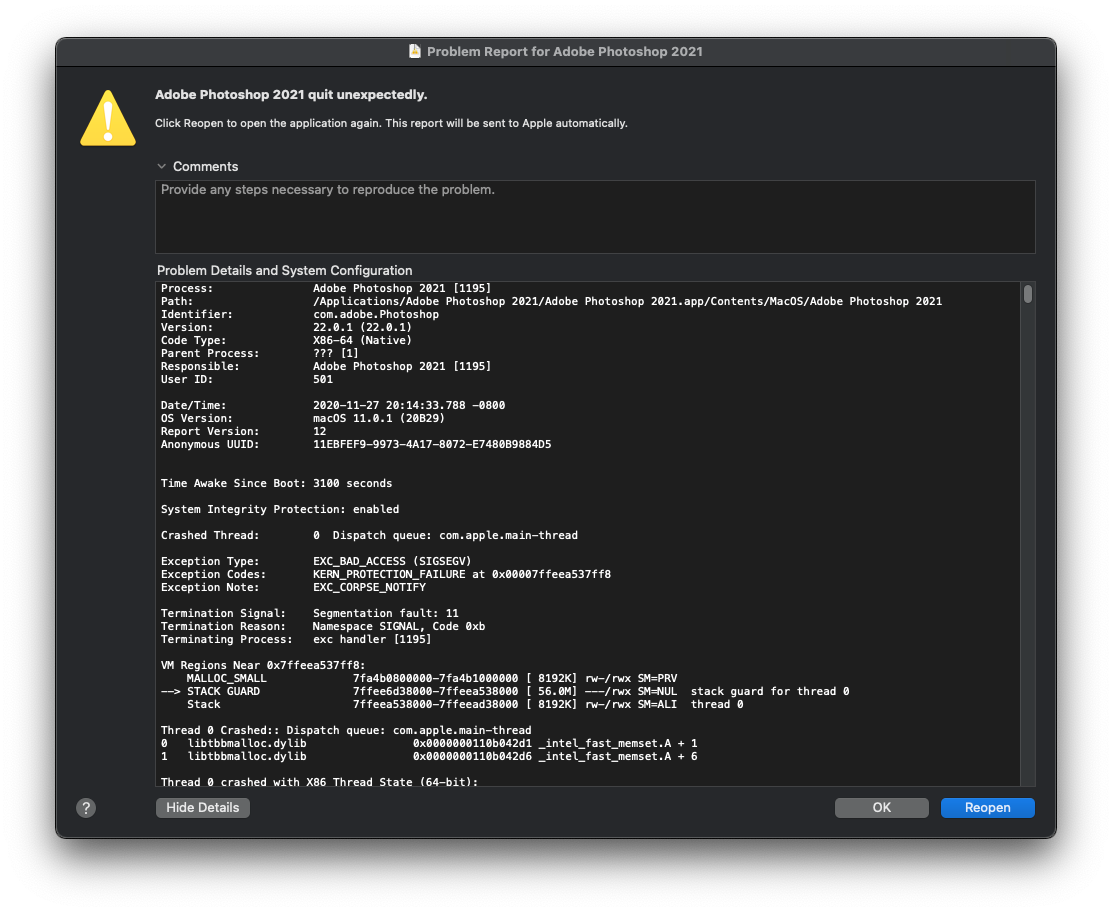Click the OK button
1112x912 pixels.
pos(882,808)
